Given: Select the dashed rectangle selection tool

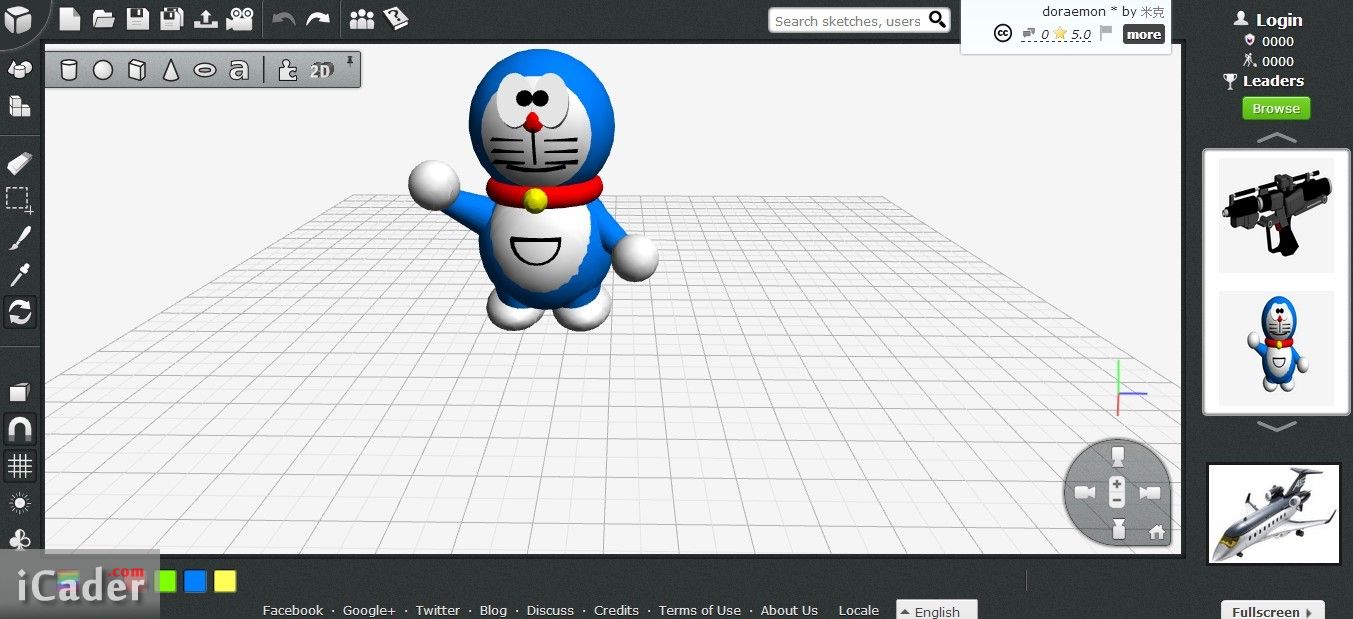Looking at the screenshot, I should [x=20, y=200].
